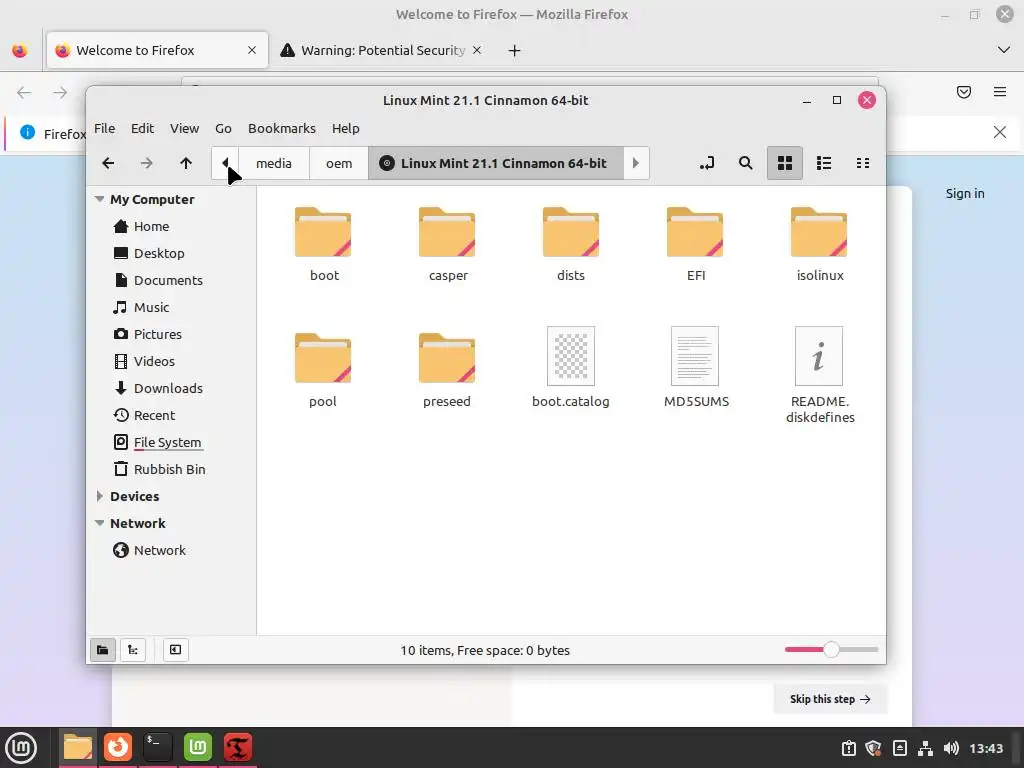Select the dists folder
The image size is (1024, 768).
click(x=571, y=244)
